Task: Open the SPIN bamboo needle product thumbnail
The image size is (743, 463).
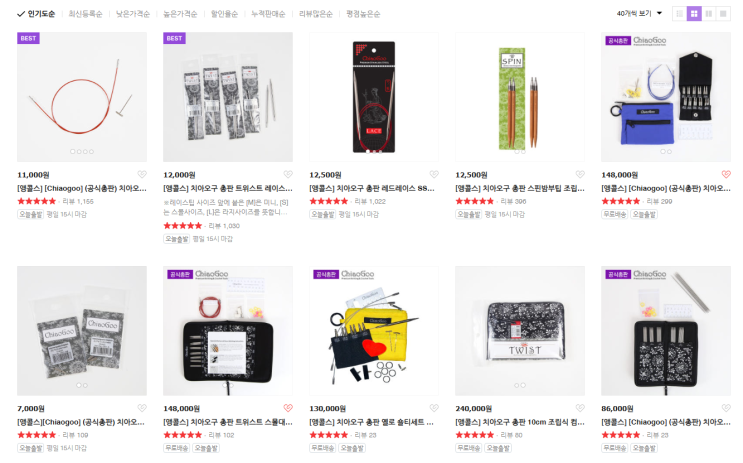Action: tap(520, 97)
